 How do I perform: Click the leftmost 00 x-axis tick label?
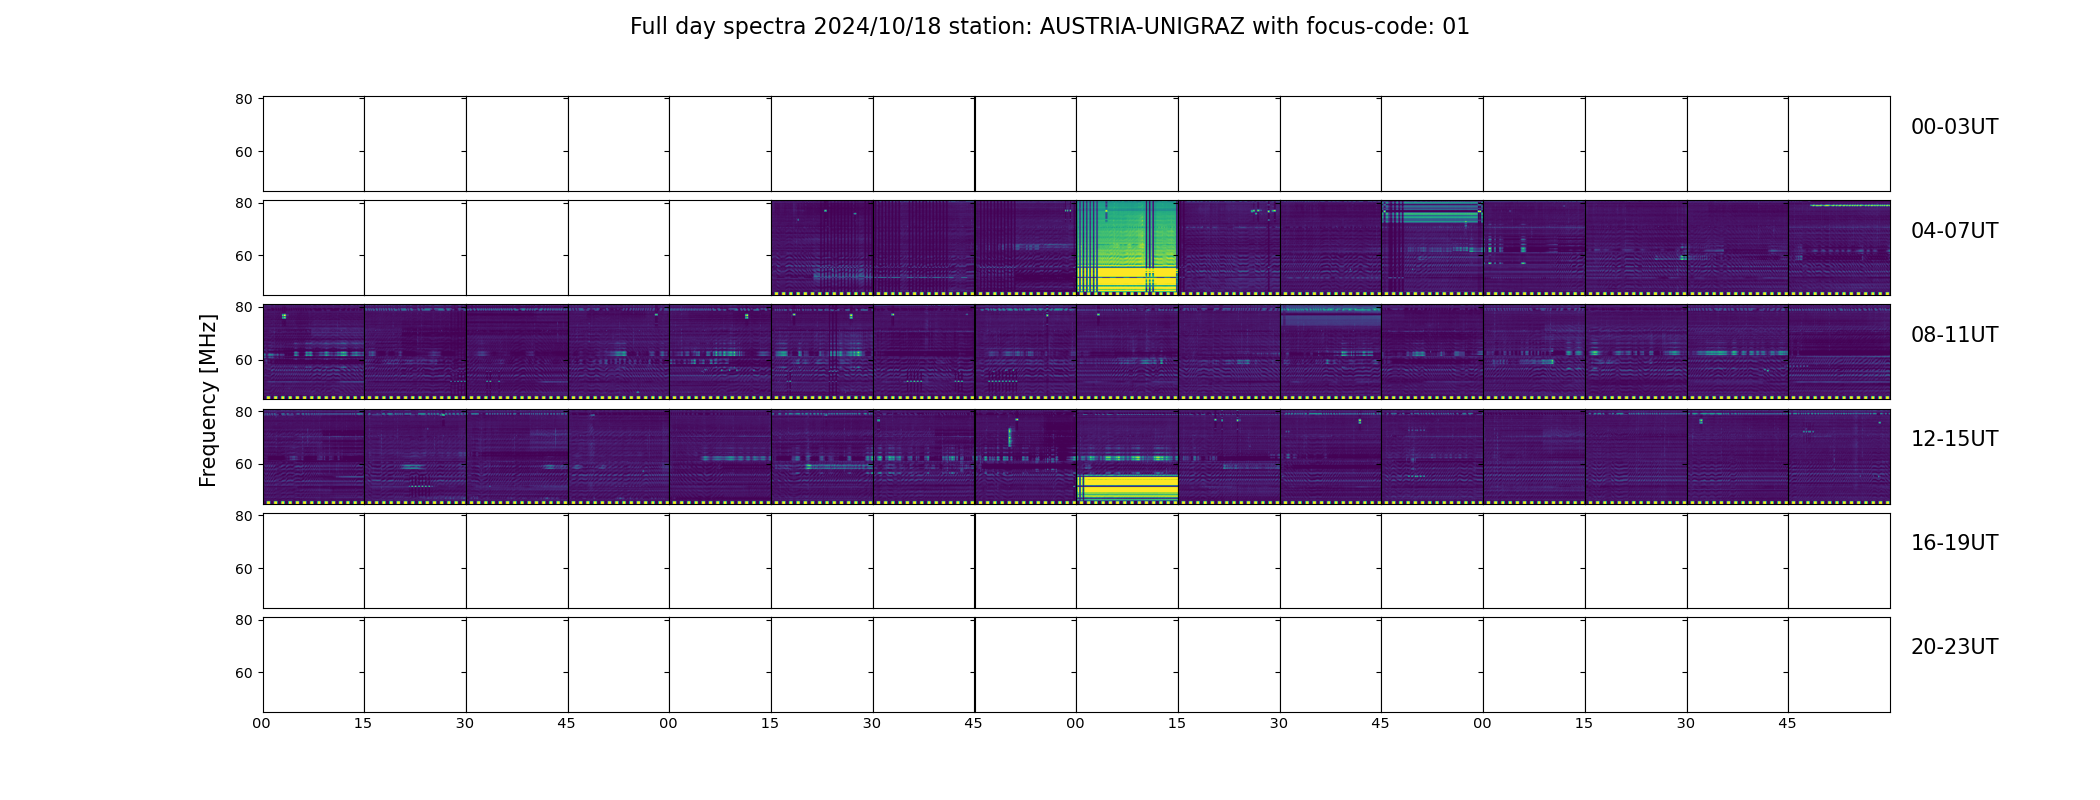pyautogui.click(x=262, y=723)
